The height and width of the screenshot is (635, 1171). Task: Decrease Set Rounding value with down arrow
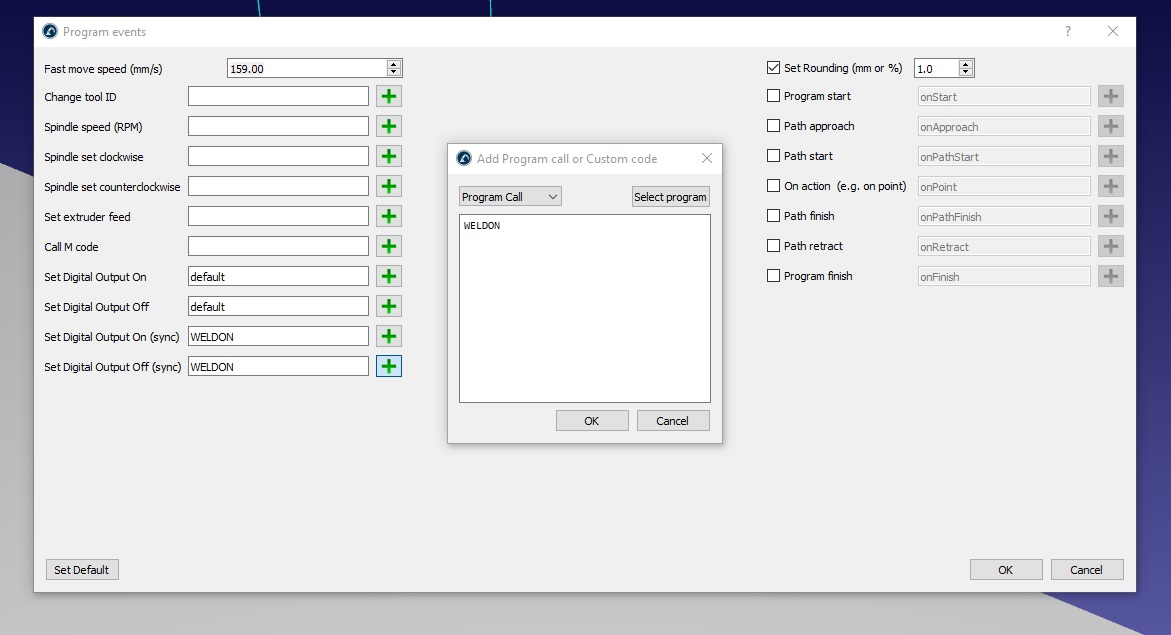[966, 72]
